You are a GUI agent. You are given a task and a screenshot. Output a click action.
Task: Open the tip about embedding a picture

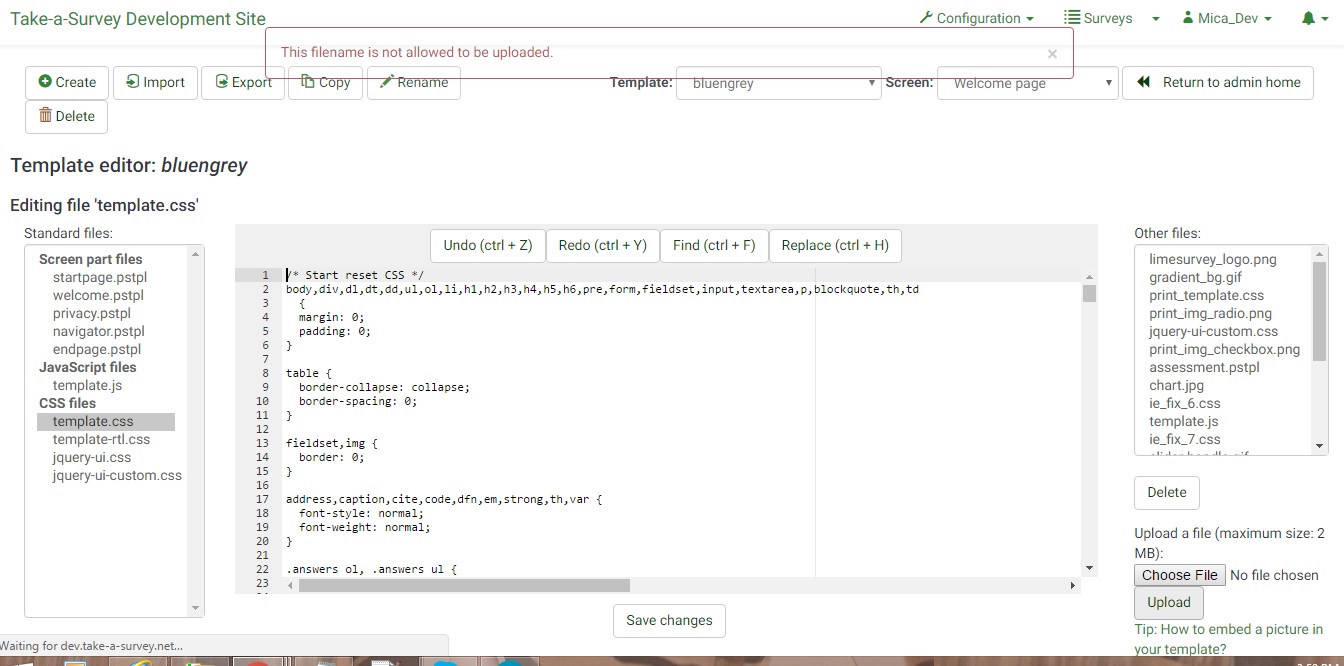pyautogui.click(x=1228, y=639)
